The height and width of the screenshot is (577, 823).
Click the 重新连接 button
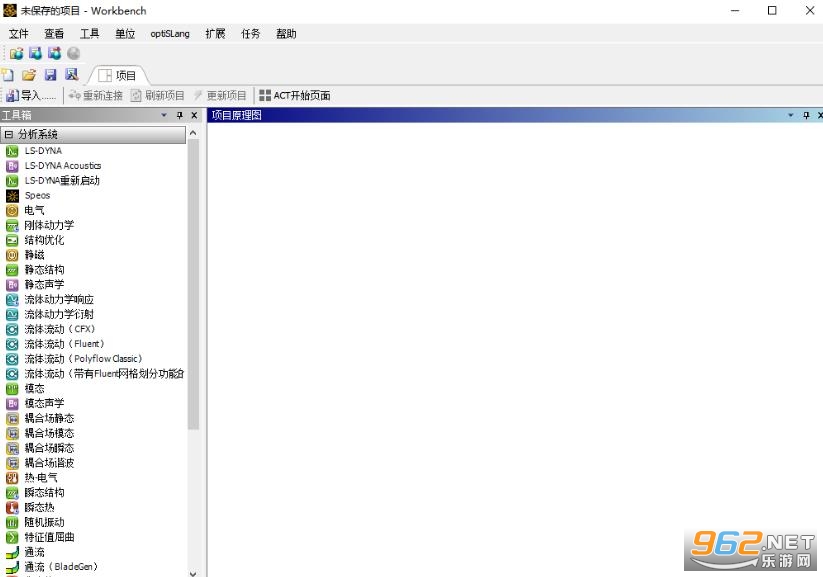(x=96, y=96)
